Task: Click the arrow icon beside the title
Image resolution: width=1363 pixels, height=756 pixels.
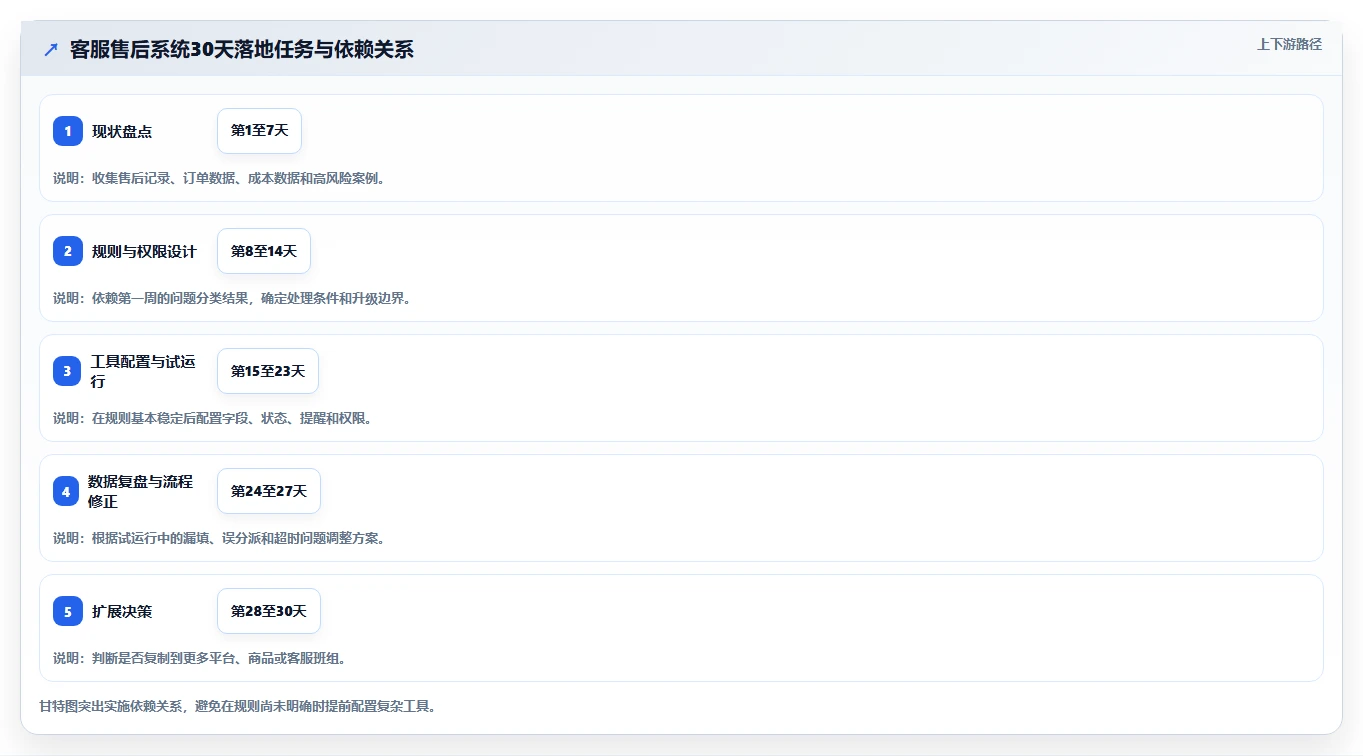Action: pyautogui.click(x=51, y=49)
